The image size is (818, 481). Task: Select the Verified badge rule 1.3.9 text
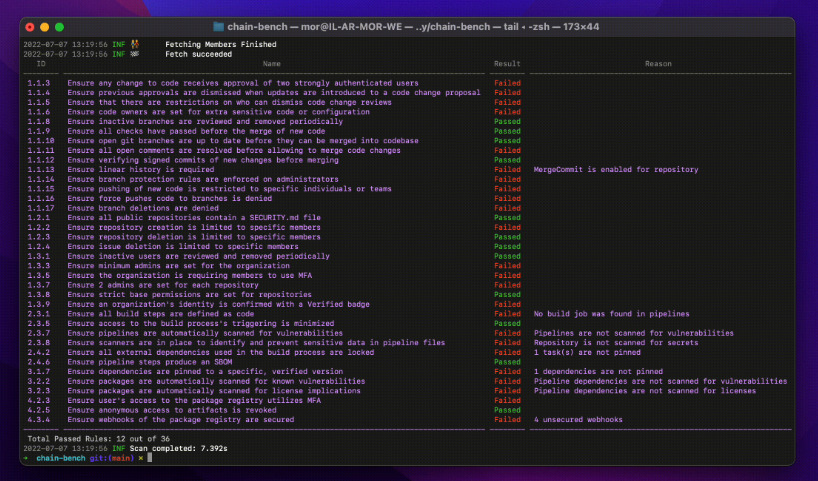(x=219, y=304)
